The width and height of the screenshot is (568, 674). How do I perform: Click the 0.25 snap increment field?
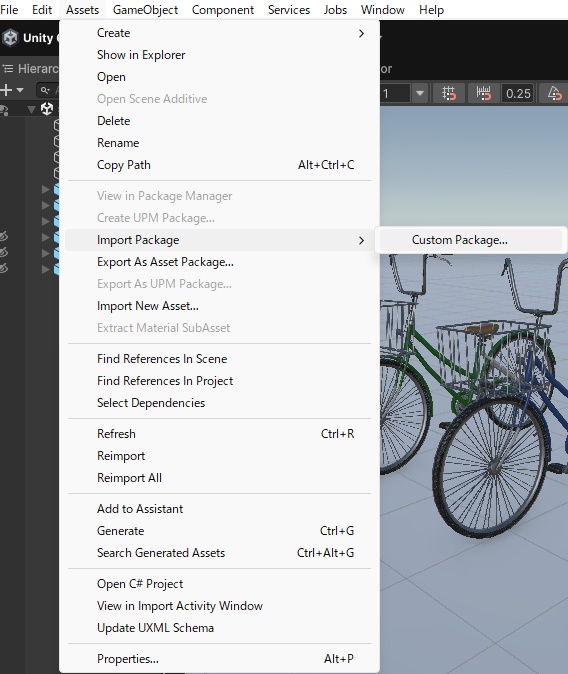point(518,93)
